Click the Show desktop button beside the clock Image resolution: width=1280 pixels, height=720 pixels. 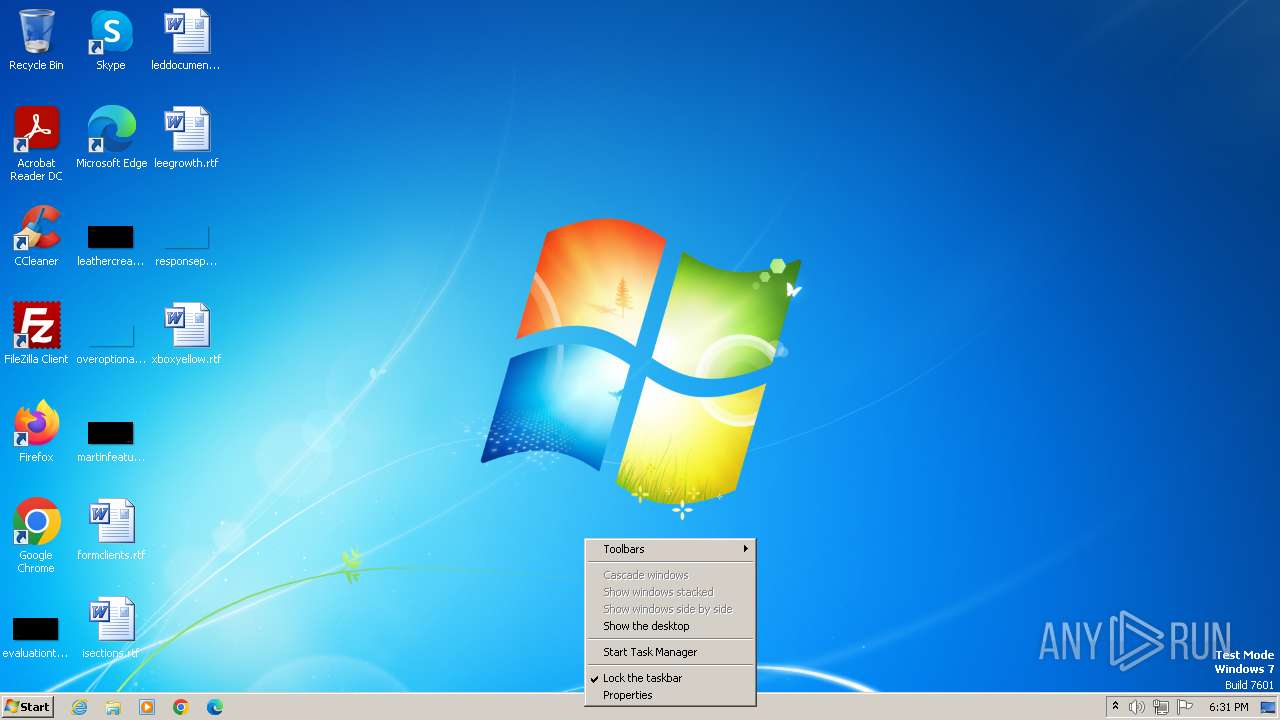[x=1268, y=707]
